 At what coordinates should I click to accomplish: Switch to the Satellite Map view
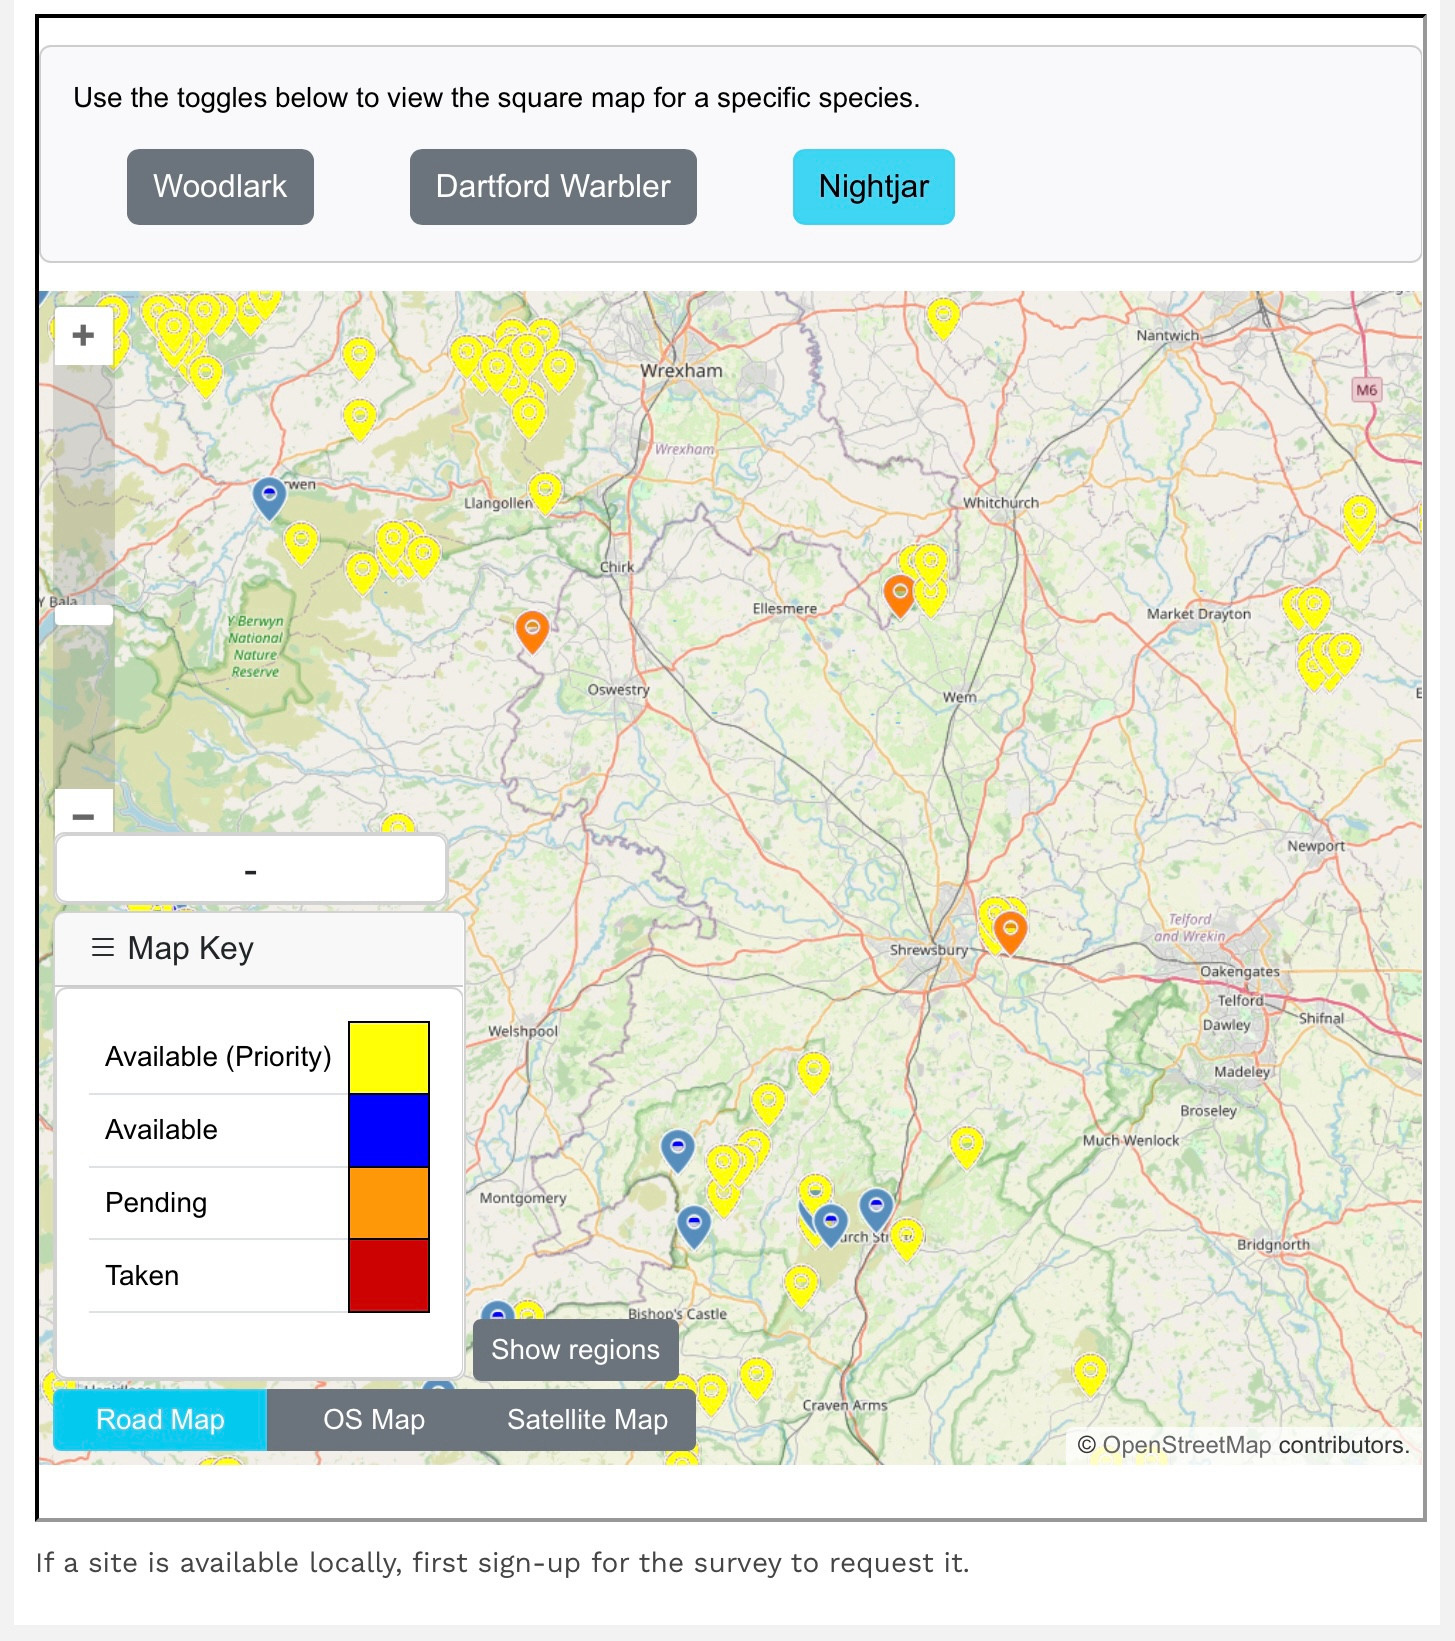tap(587, 1419)
